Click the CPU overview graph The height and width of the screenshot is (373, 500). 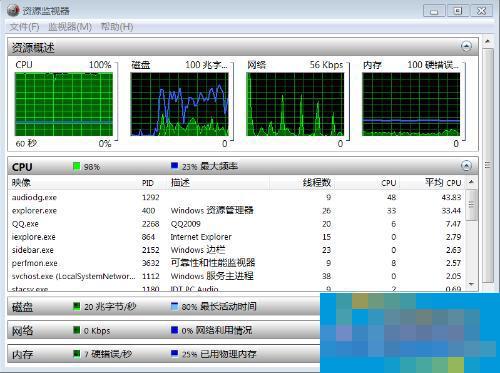64,104
